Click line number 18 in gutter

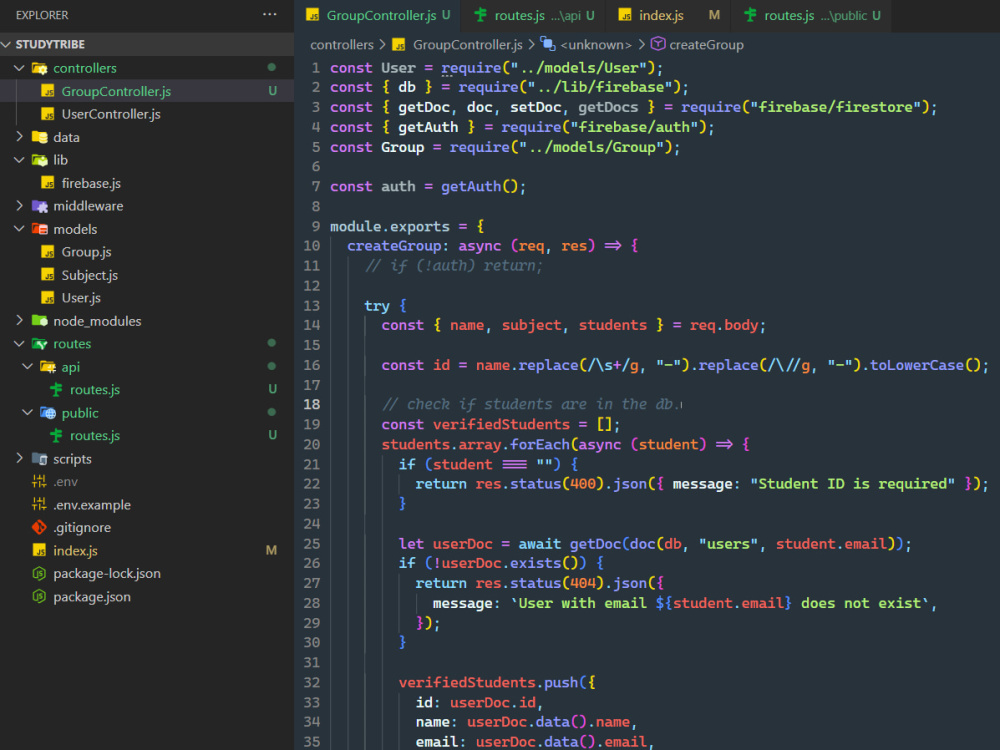(x=312, y=404)
